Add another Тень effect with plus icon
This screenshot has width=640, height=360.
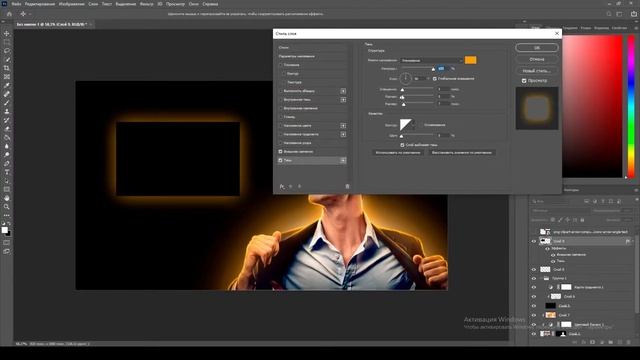pos(343,160)
